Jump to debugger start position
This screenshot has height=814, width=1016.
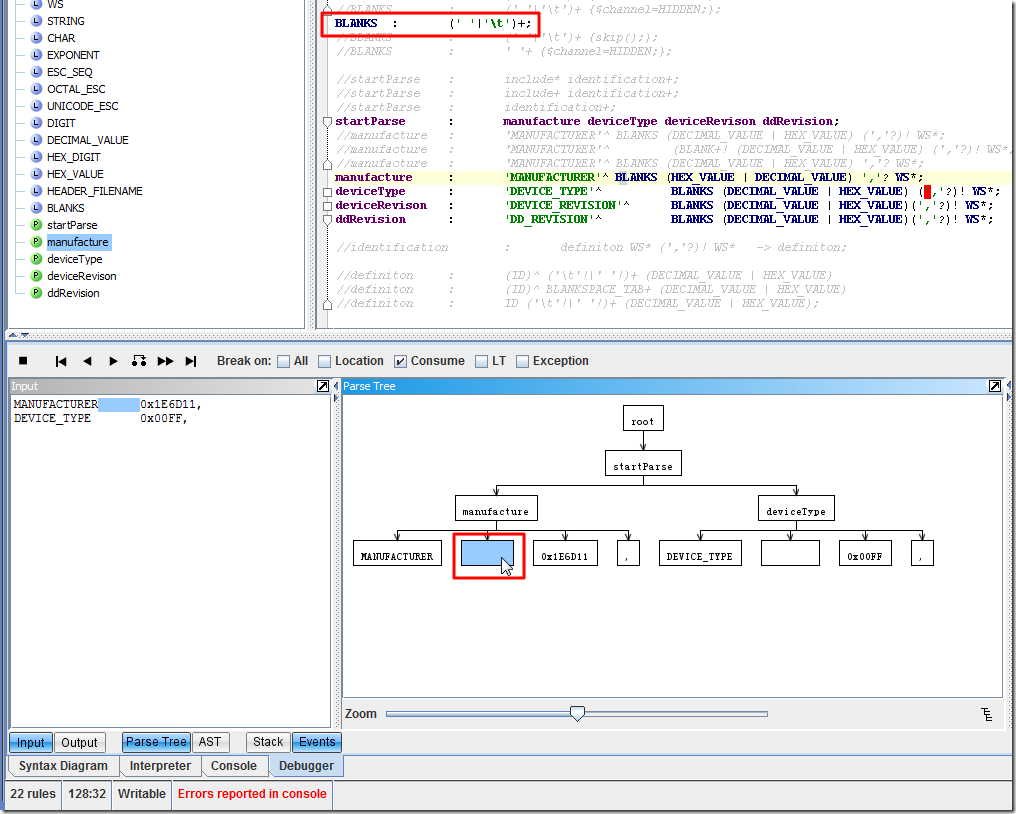click(x=61, y=361)
